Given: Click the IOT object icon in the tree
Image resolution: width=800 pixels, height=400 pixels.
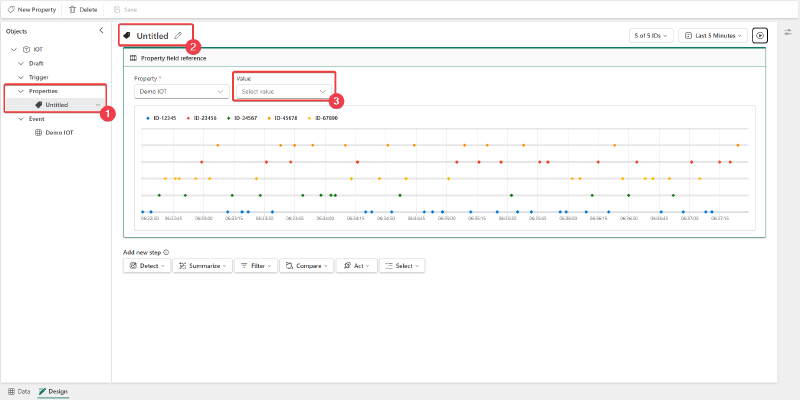Looking at the screenshot, I should tap(27, 49).
